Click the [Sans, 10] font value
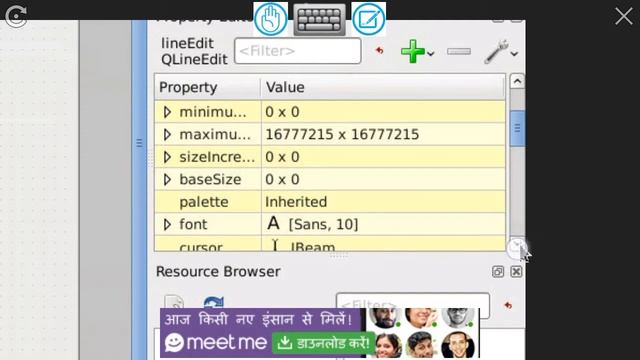Viewport: 640px width, 360px height. (x=323, y=224)
